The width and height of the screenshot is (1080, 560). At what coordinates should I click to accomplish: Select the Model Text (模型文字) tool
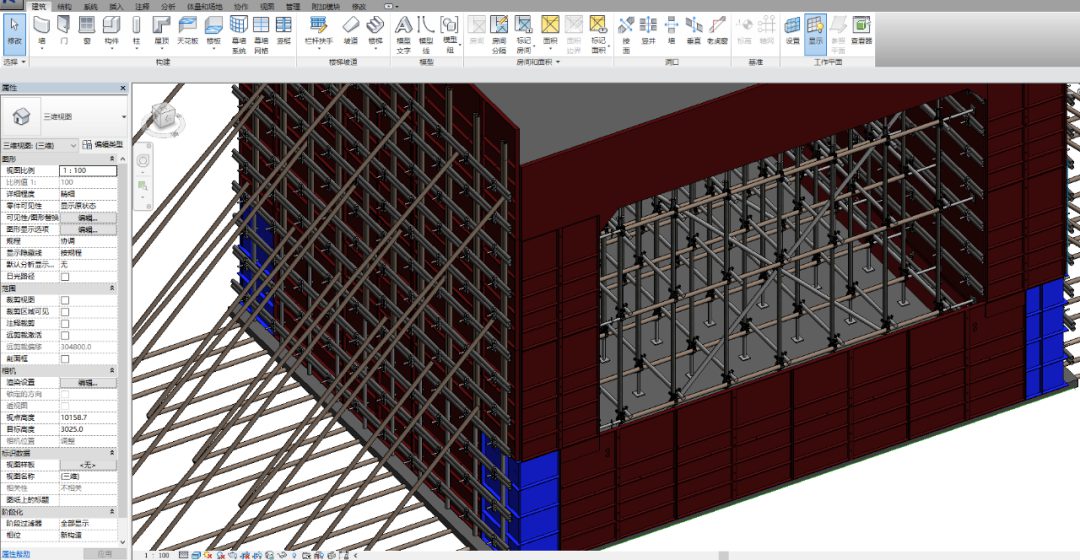(x=404, y=34)
